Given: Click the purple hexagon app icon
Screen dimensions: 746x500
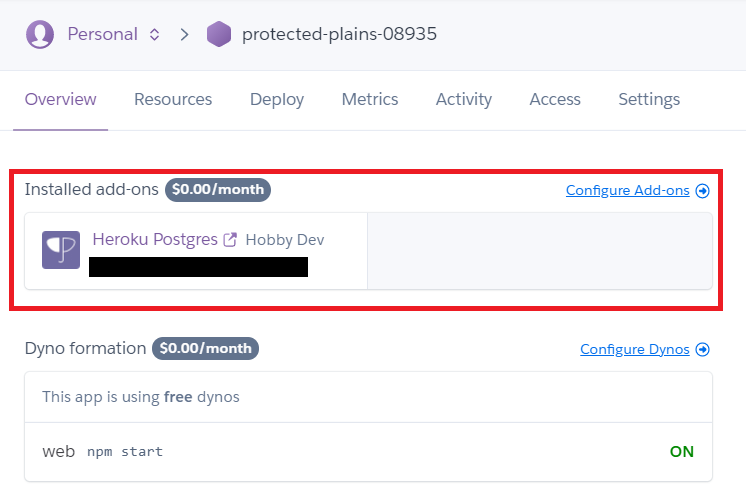Looking at the screenshot, I should (219, 34).
